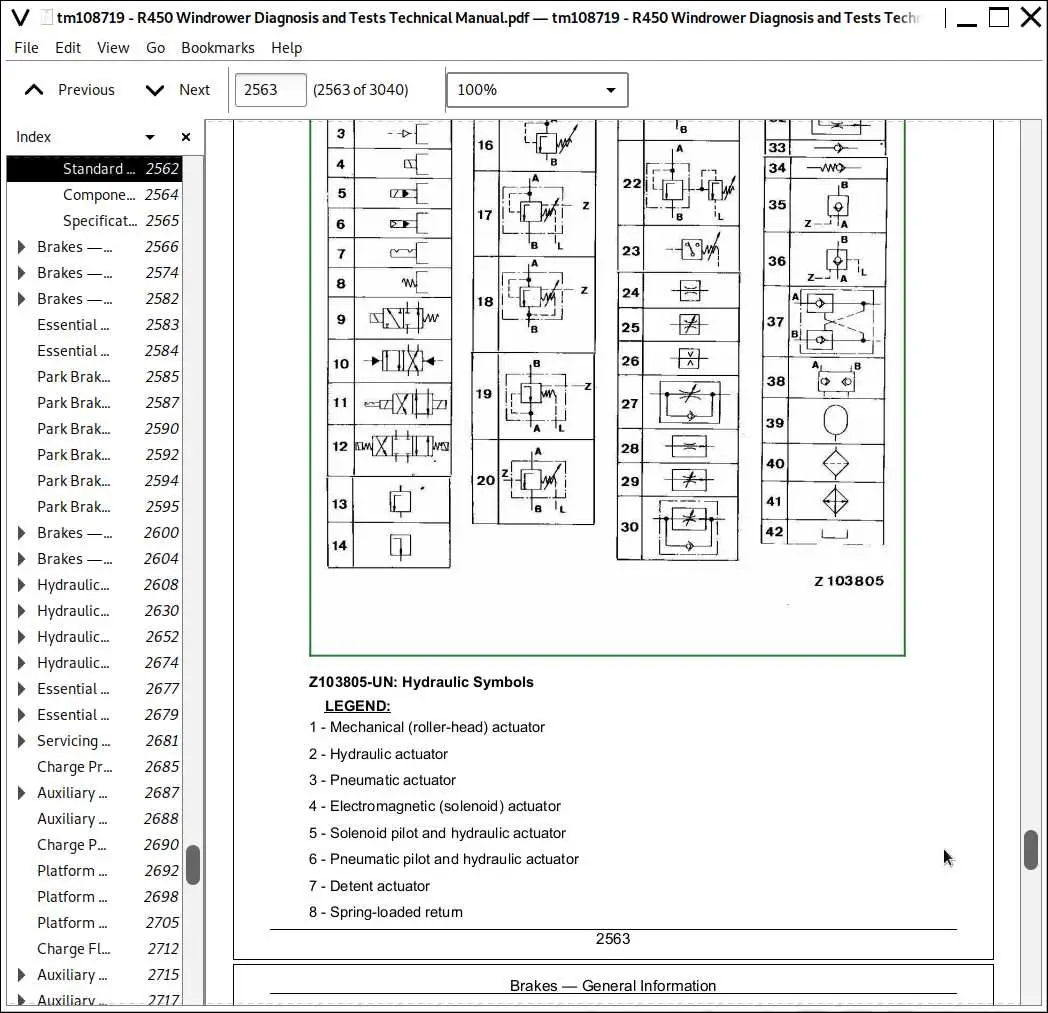Open the Park Brak... entry at page 2592

[x=94, y=455]
